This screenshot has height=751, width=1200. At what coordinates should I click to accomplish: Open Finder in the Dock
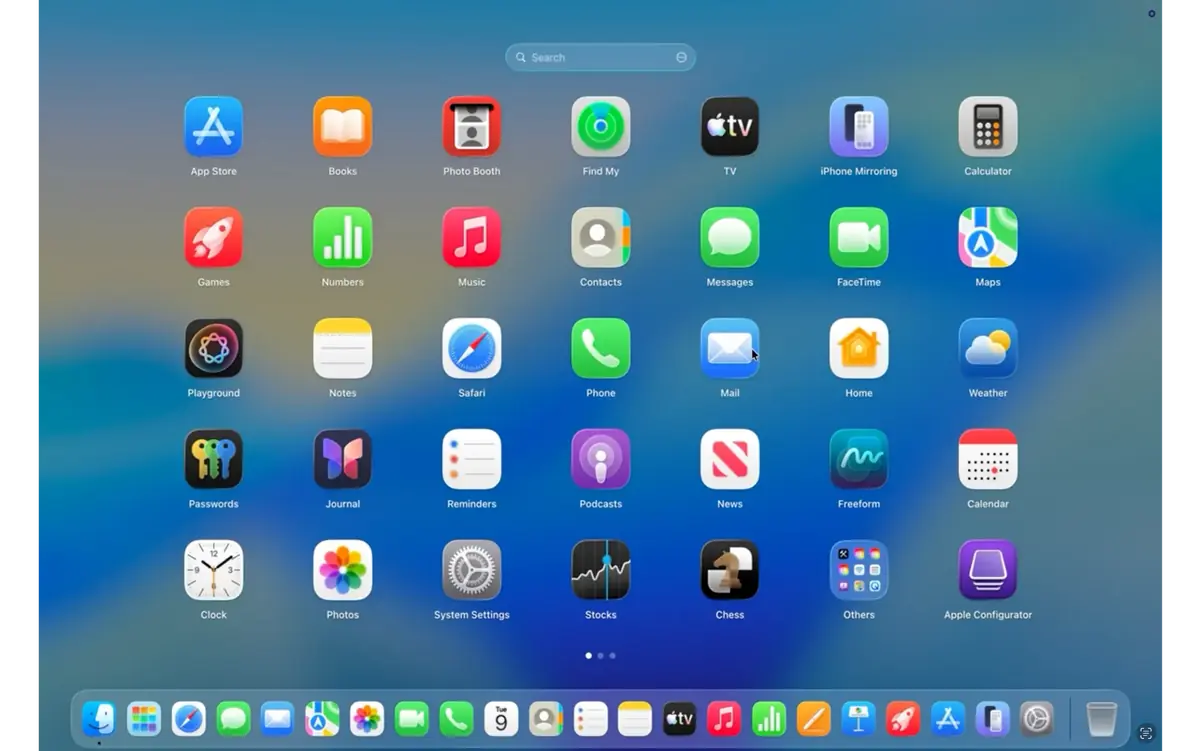[98, 719]
